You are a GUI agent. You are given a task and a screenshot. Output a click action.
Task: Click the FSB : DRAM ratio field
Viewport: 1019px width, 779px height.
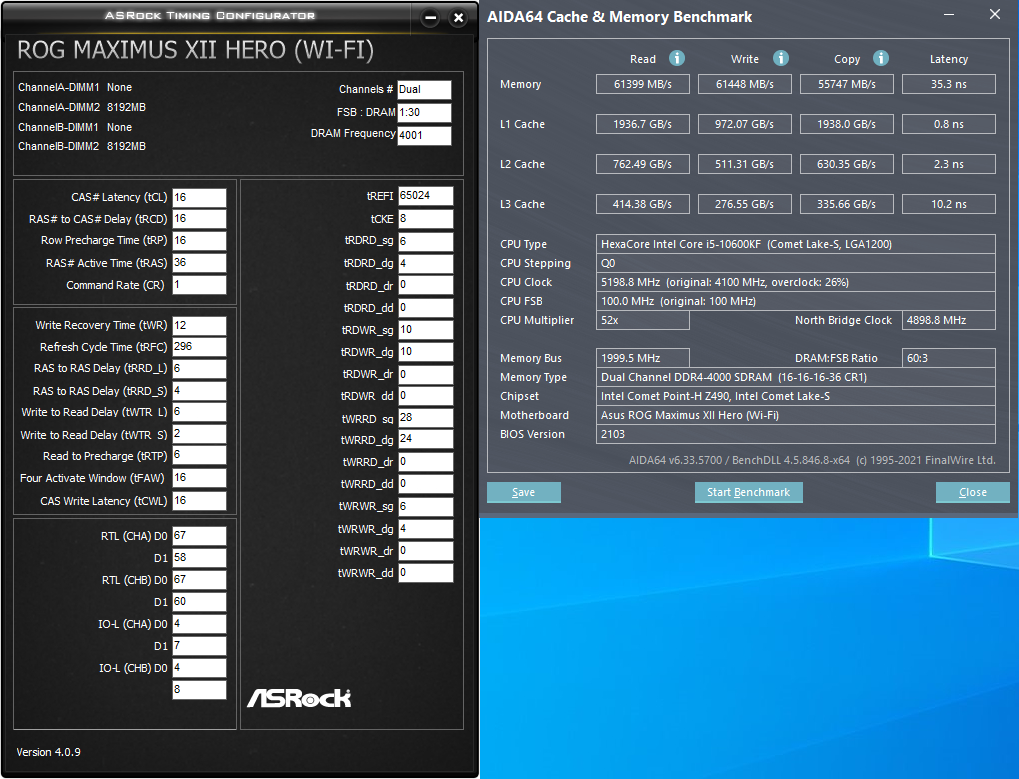[424, 112]
